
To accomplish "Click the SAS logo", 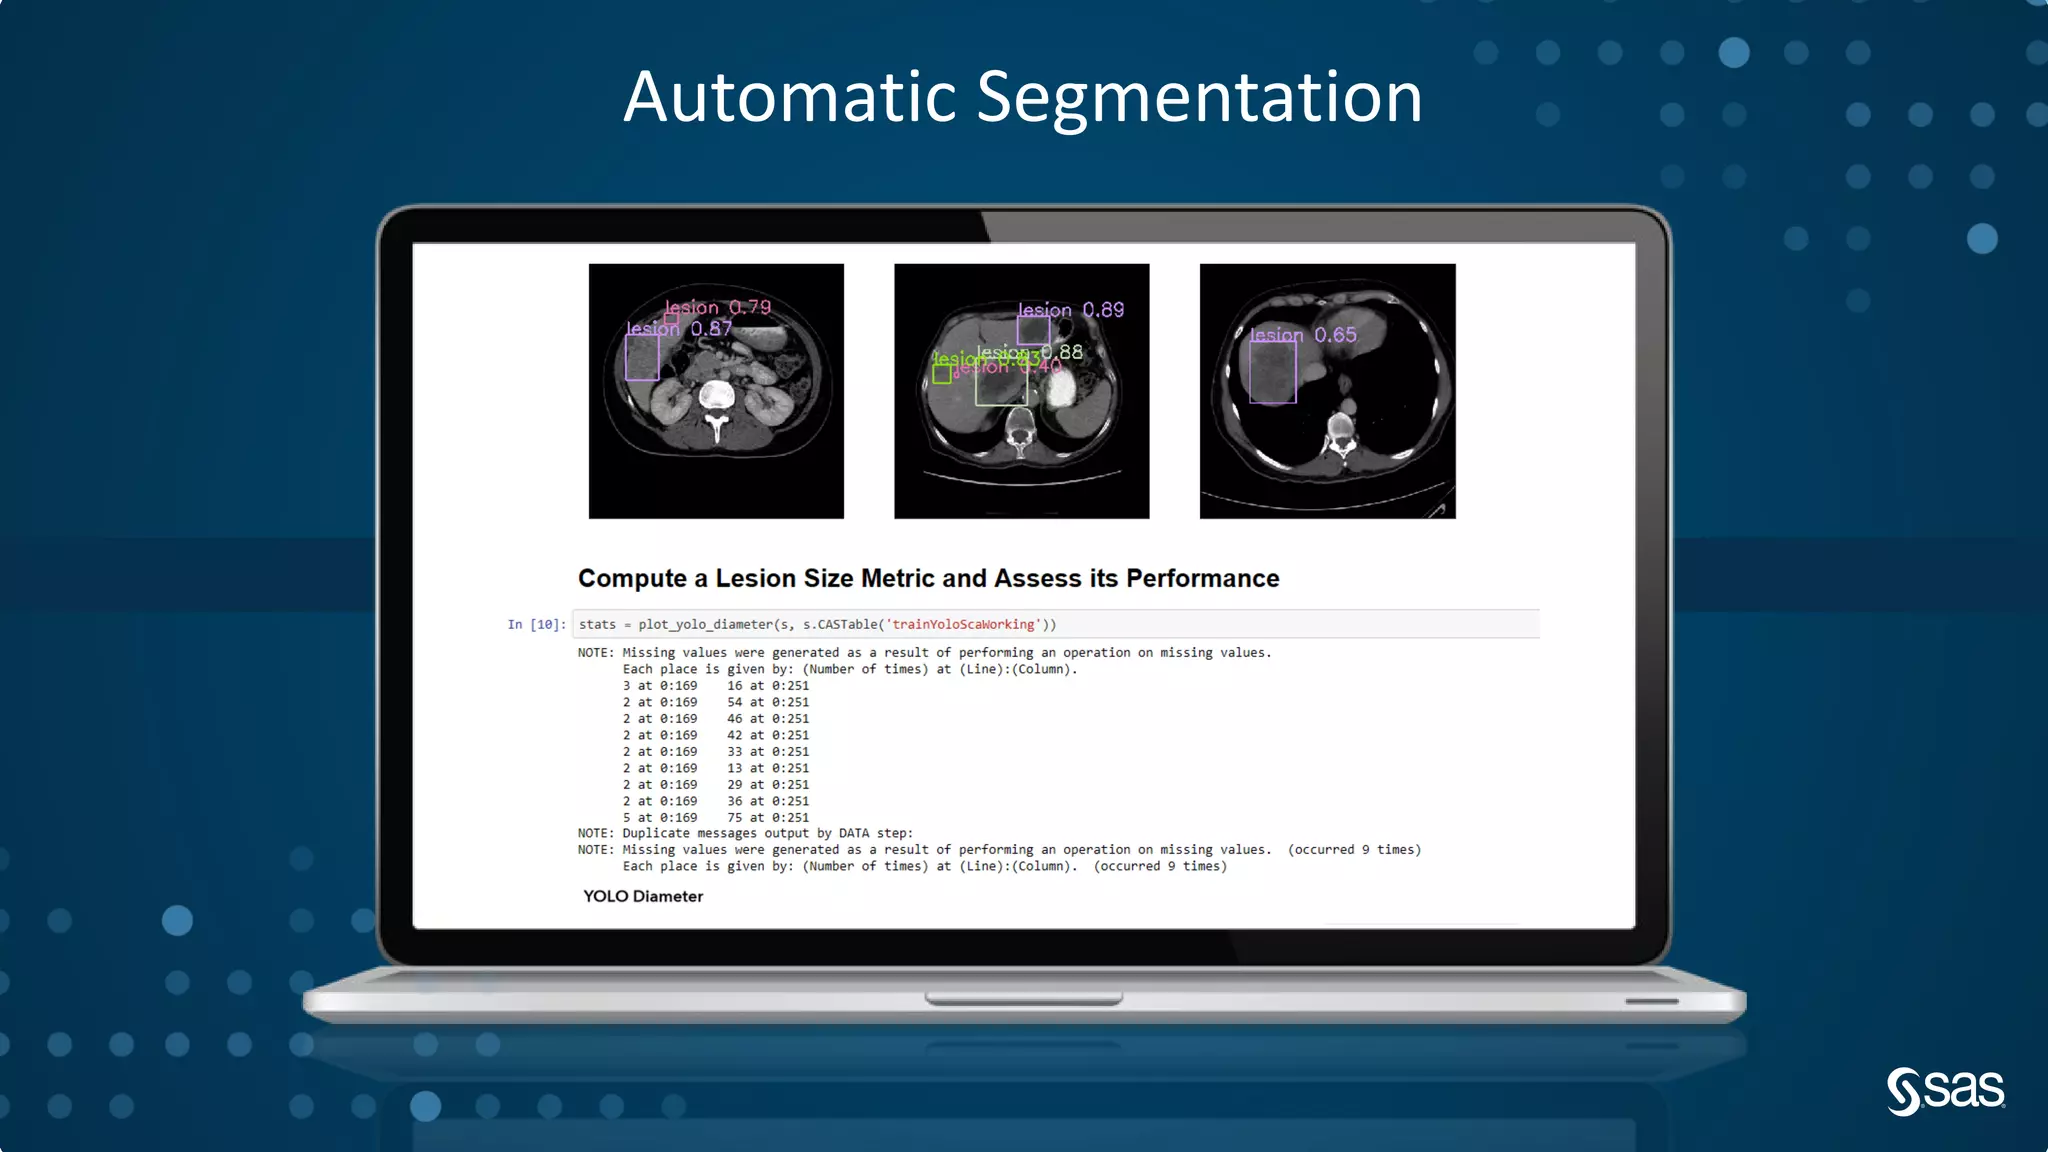I will tap(1945, 1091).
